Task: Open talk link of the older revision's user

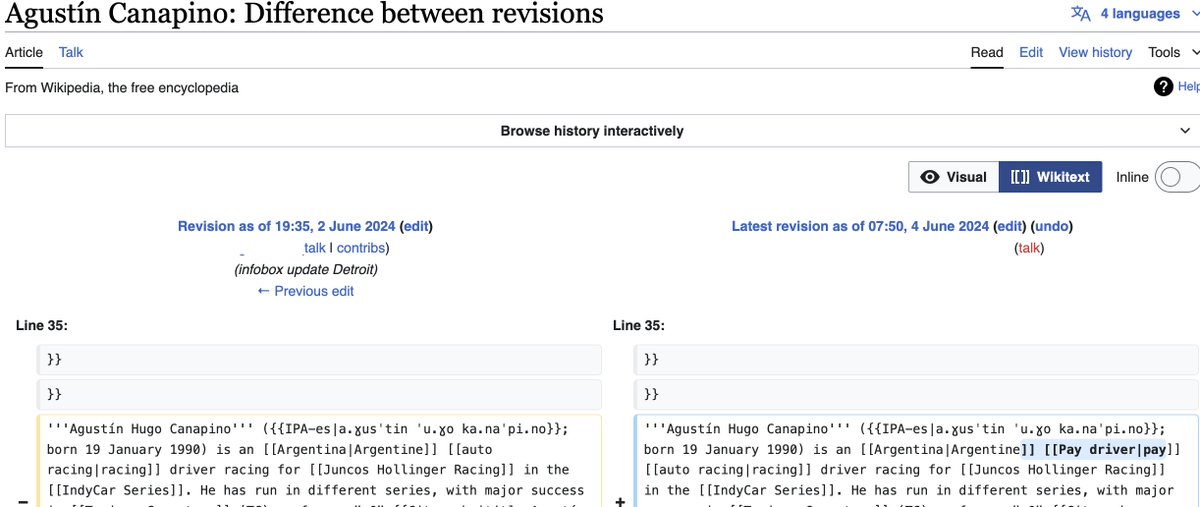Action: [315, 247]
